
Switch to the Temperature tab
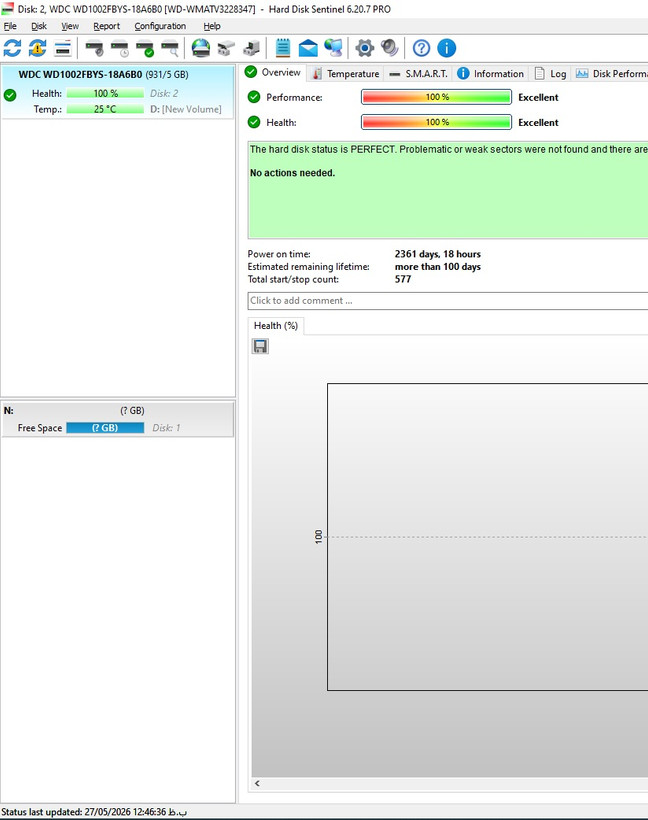pyautogui.click(x=346, y=74)
